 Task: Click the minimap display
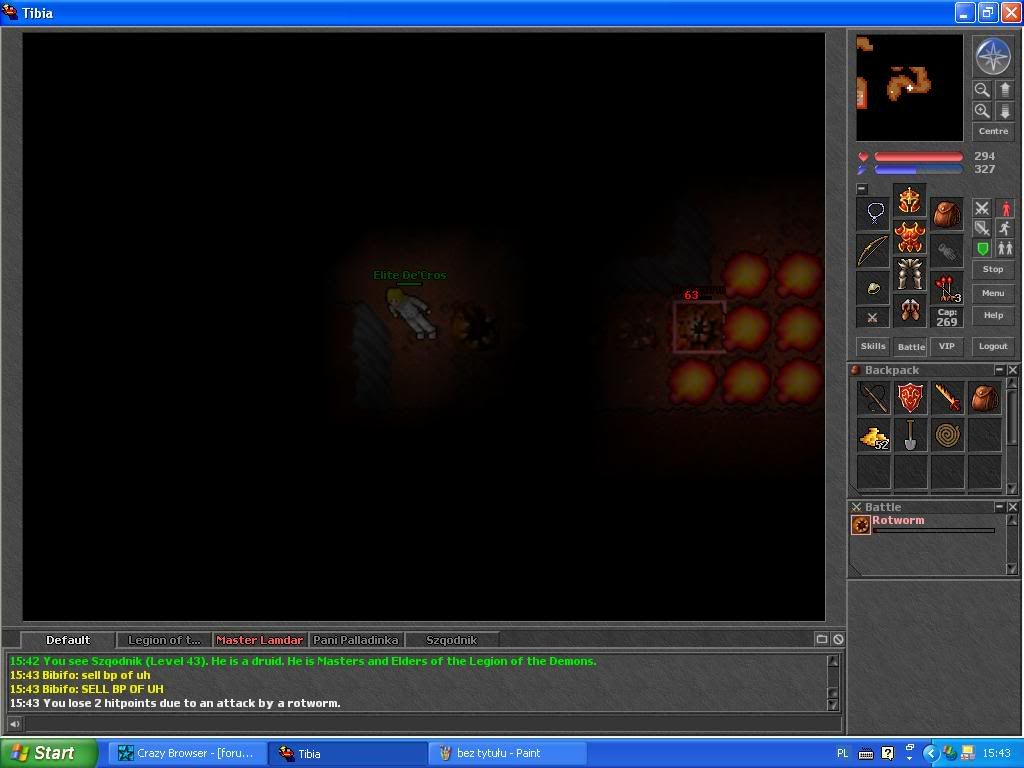click(x=909, y=88)
